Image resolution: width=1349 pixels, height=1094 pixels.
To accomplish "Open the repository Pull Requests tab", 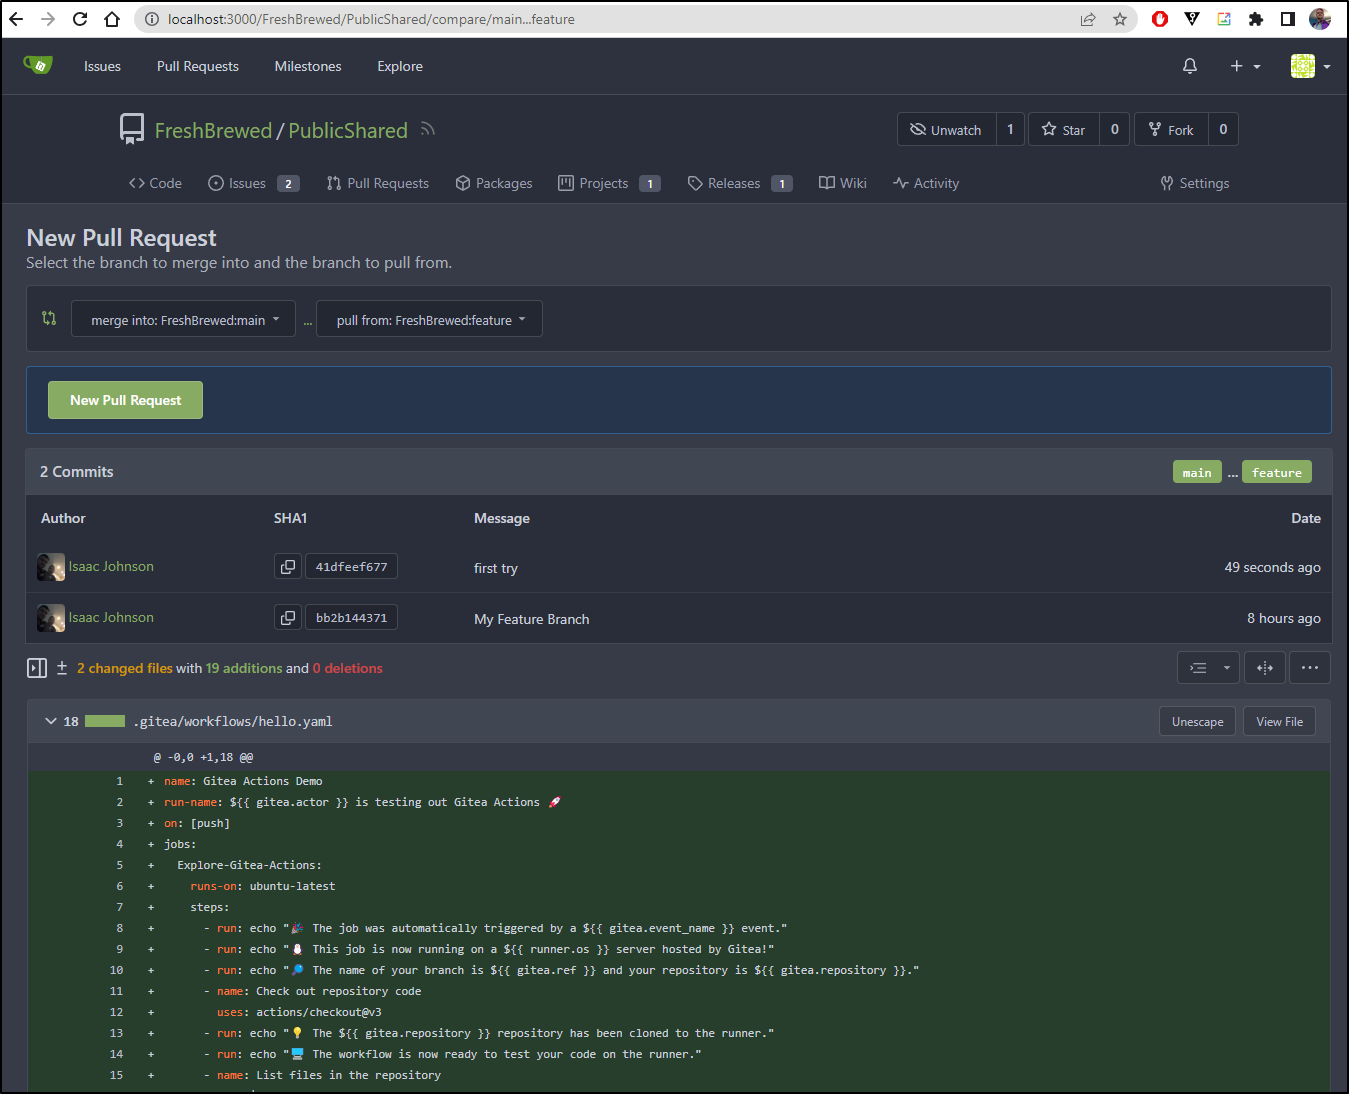I will point(377,183).
